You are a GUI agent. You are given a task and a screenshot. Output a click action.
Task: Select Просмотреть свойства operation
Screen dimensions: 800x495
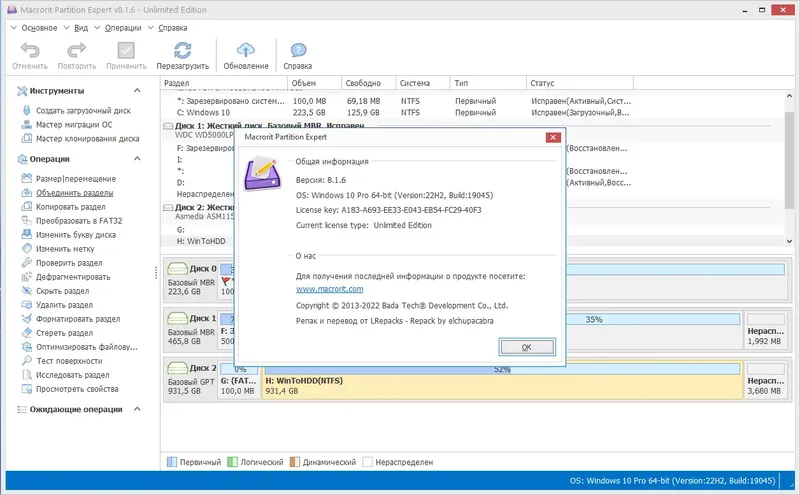point(77,389)
